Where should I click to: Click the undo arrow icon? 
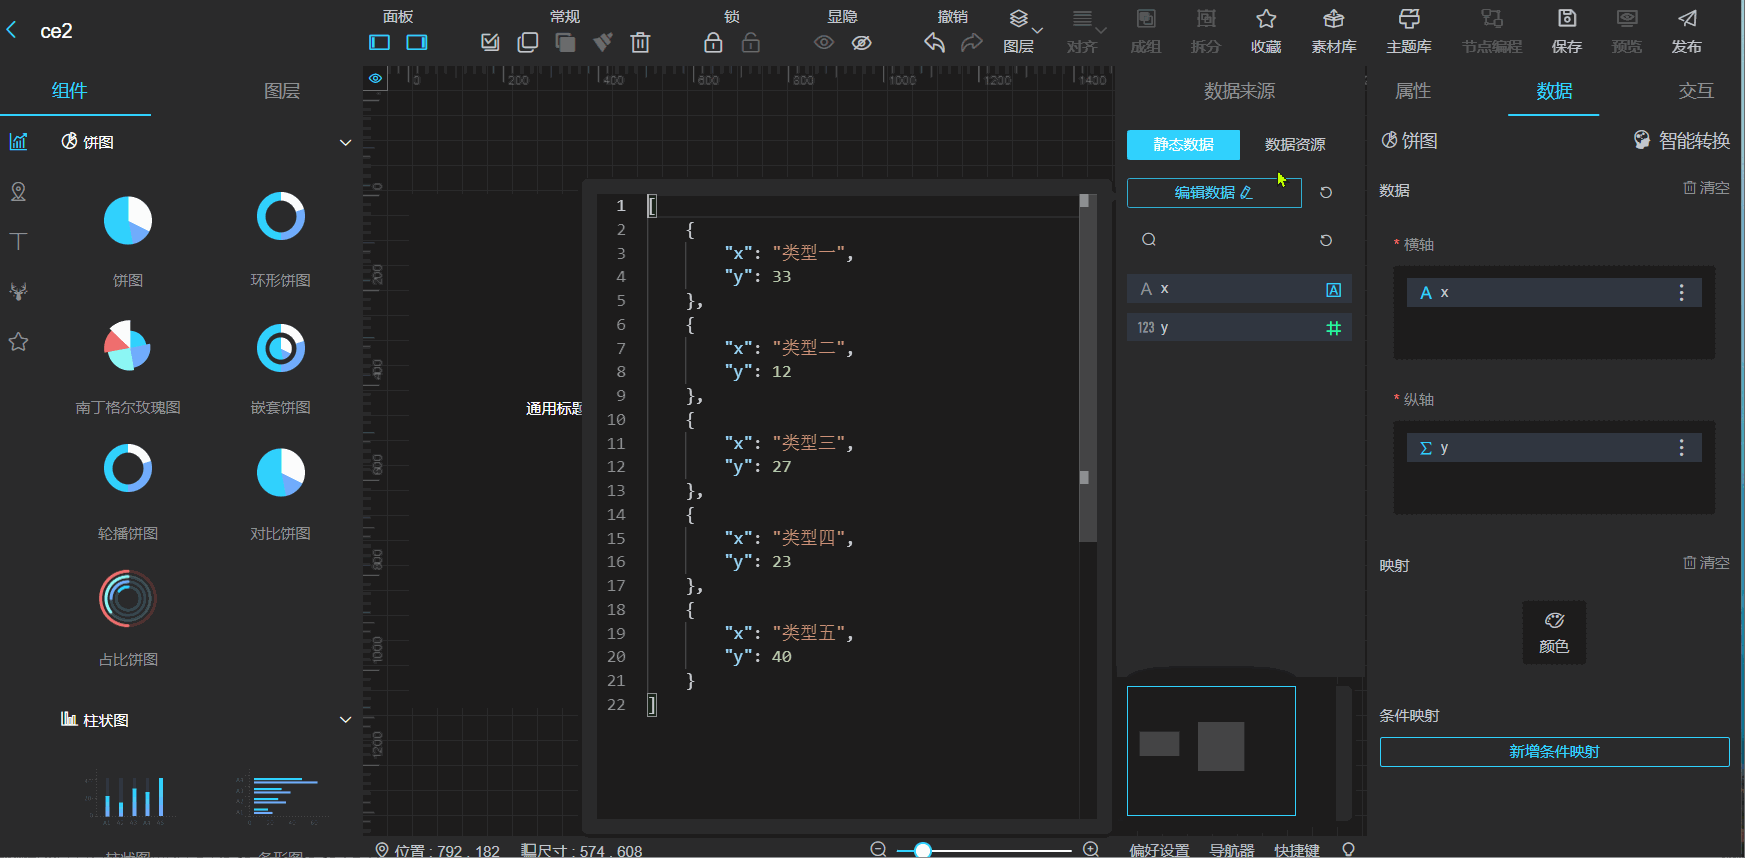click(934, 42)
